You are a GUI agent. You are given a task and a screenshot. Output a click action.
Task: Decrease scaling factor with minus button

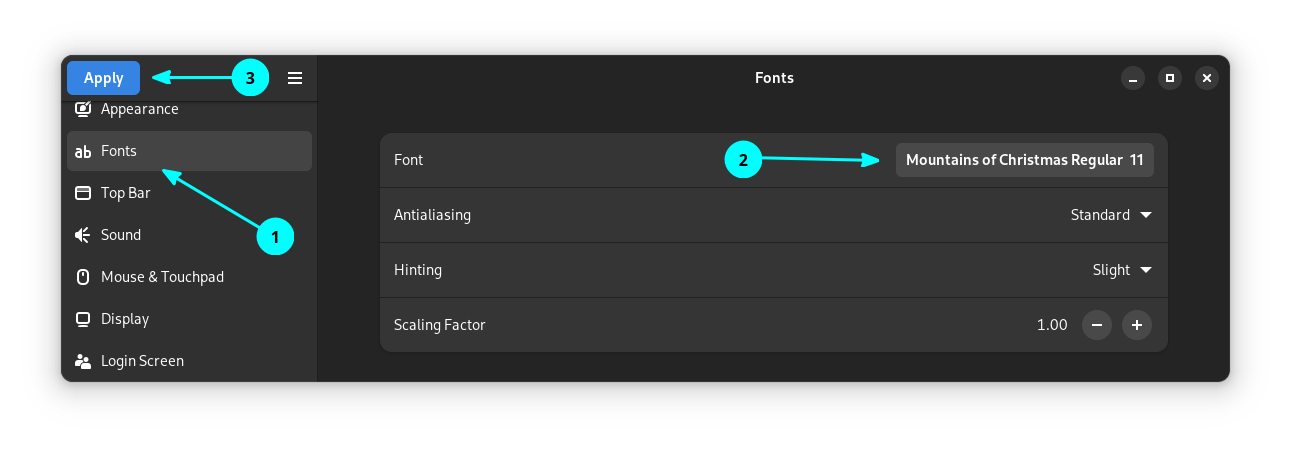pyautogui.click(x=1097, y=325)
